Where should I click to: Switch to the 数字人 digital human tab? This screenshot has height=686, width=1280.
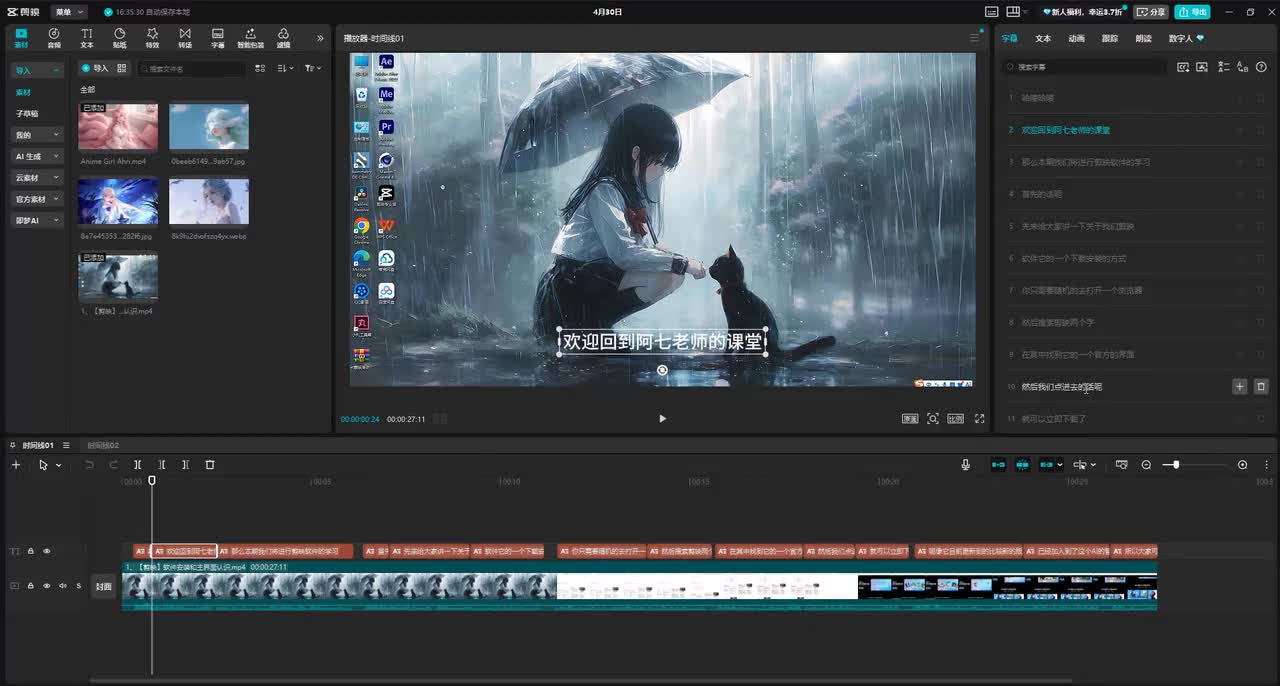[x=1186, y=38]
